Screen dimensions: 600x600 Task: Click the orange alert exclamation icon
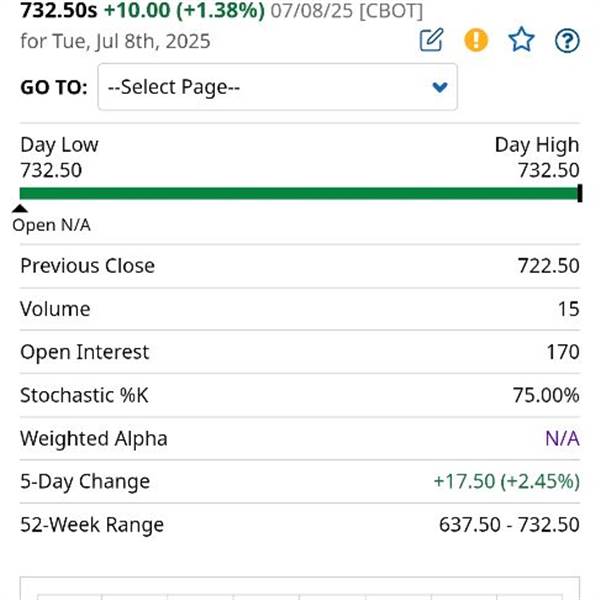476,40
